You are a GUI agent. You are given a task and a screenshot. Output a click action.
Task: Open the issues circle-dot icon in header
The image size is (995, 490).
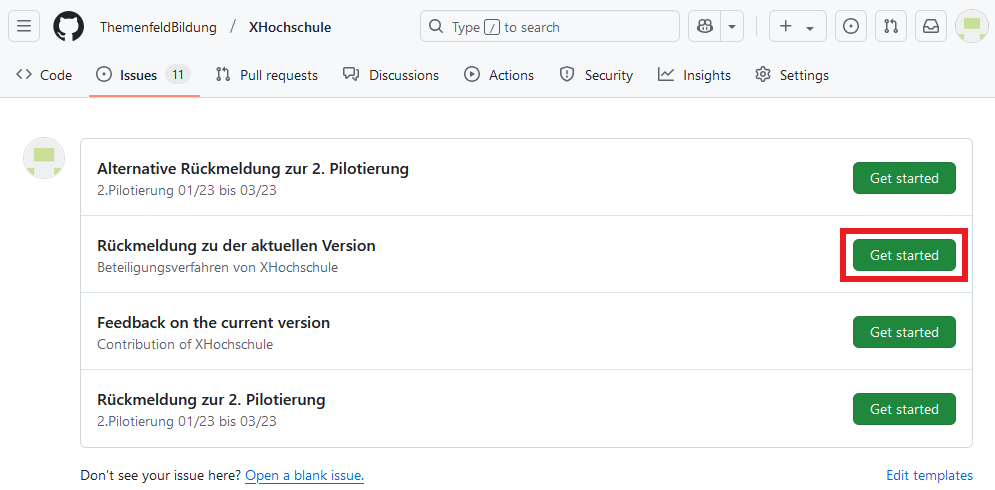click(851, 27)
